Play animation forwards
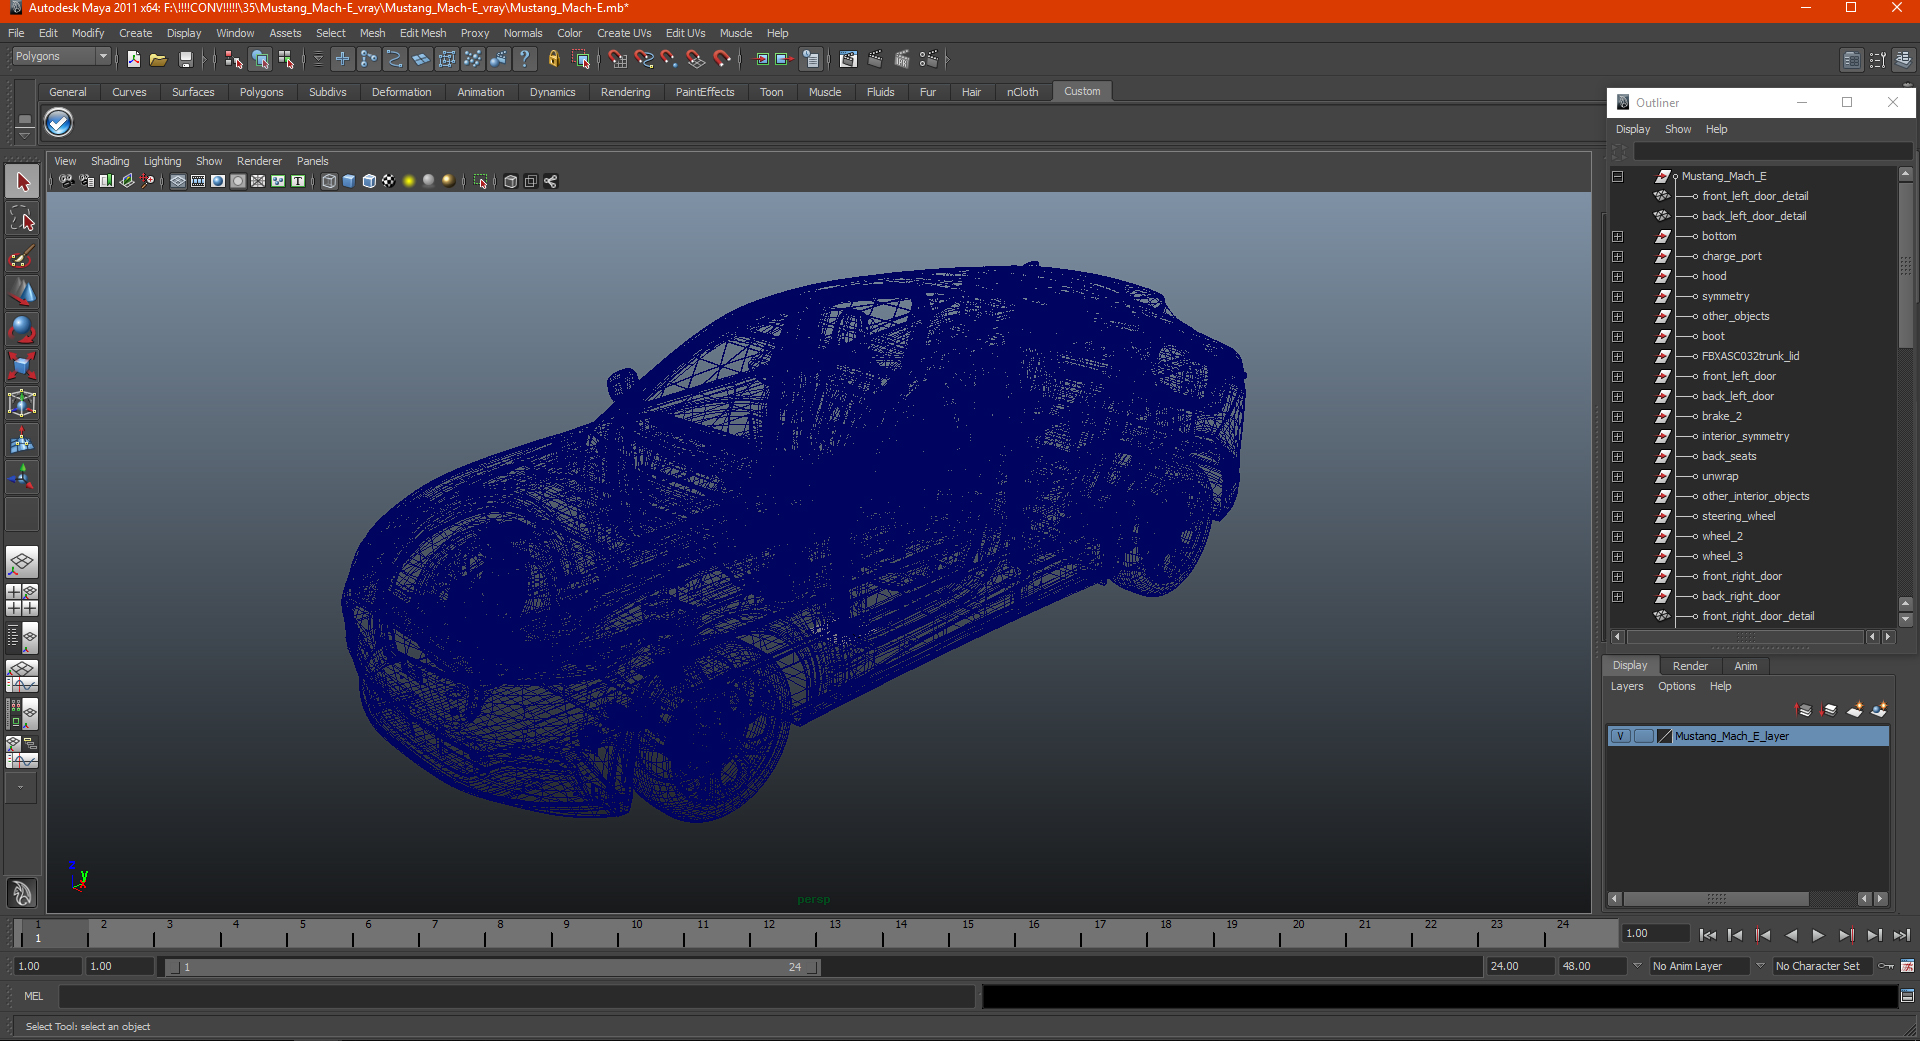This screenshot has height=1041, width=1920. (1818, 935)
